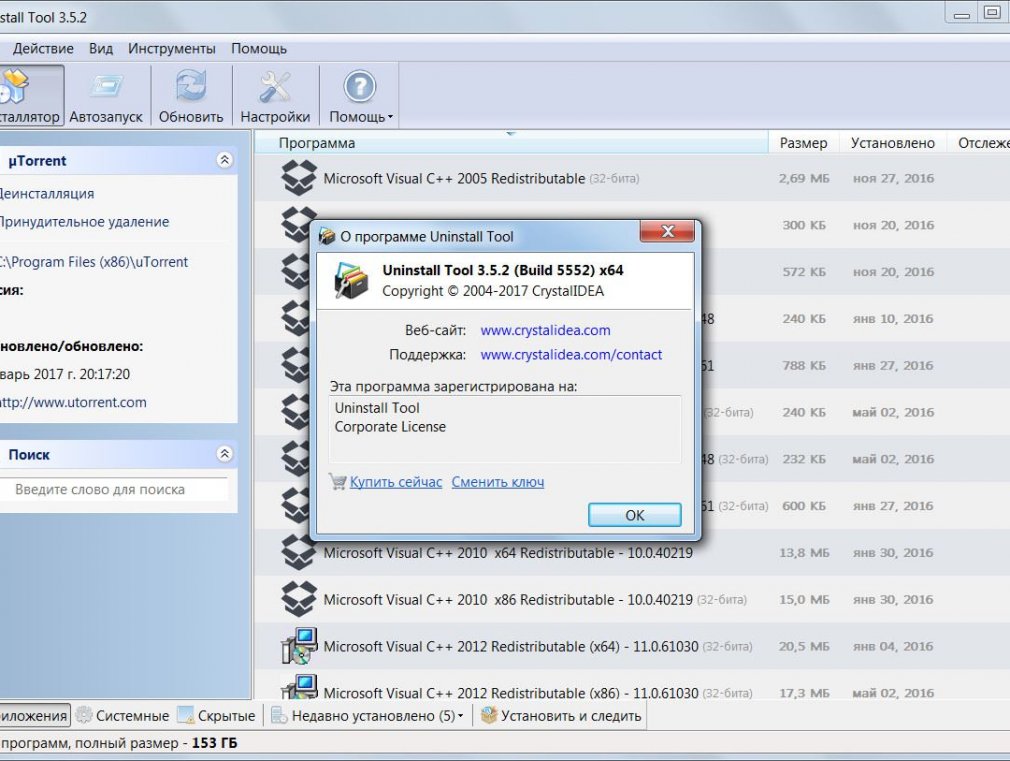
Task: Click the date 'ноя 27, 2016'
Action: click(x=893, y=178)
